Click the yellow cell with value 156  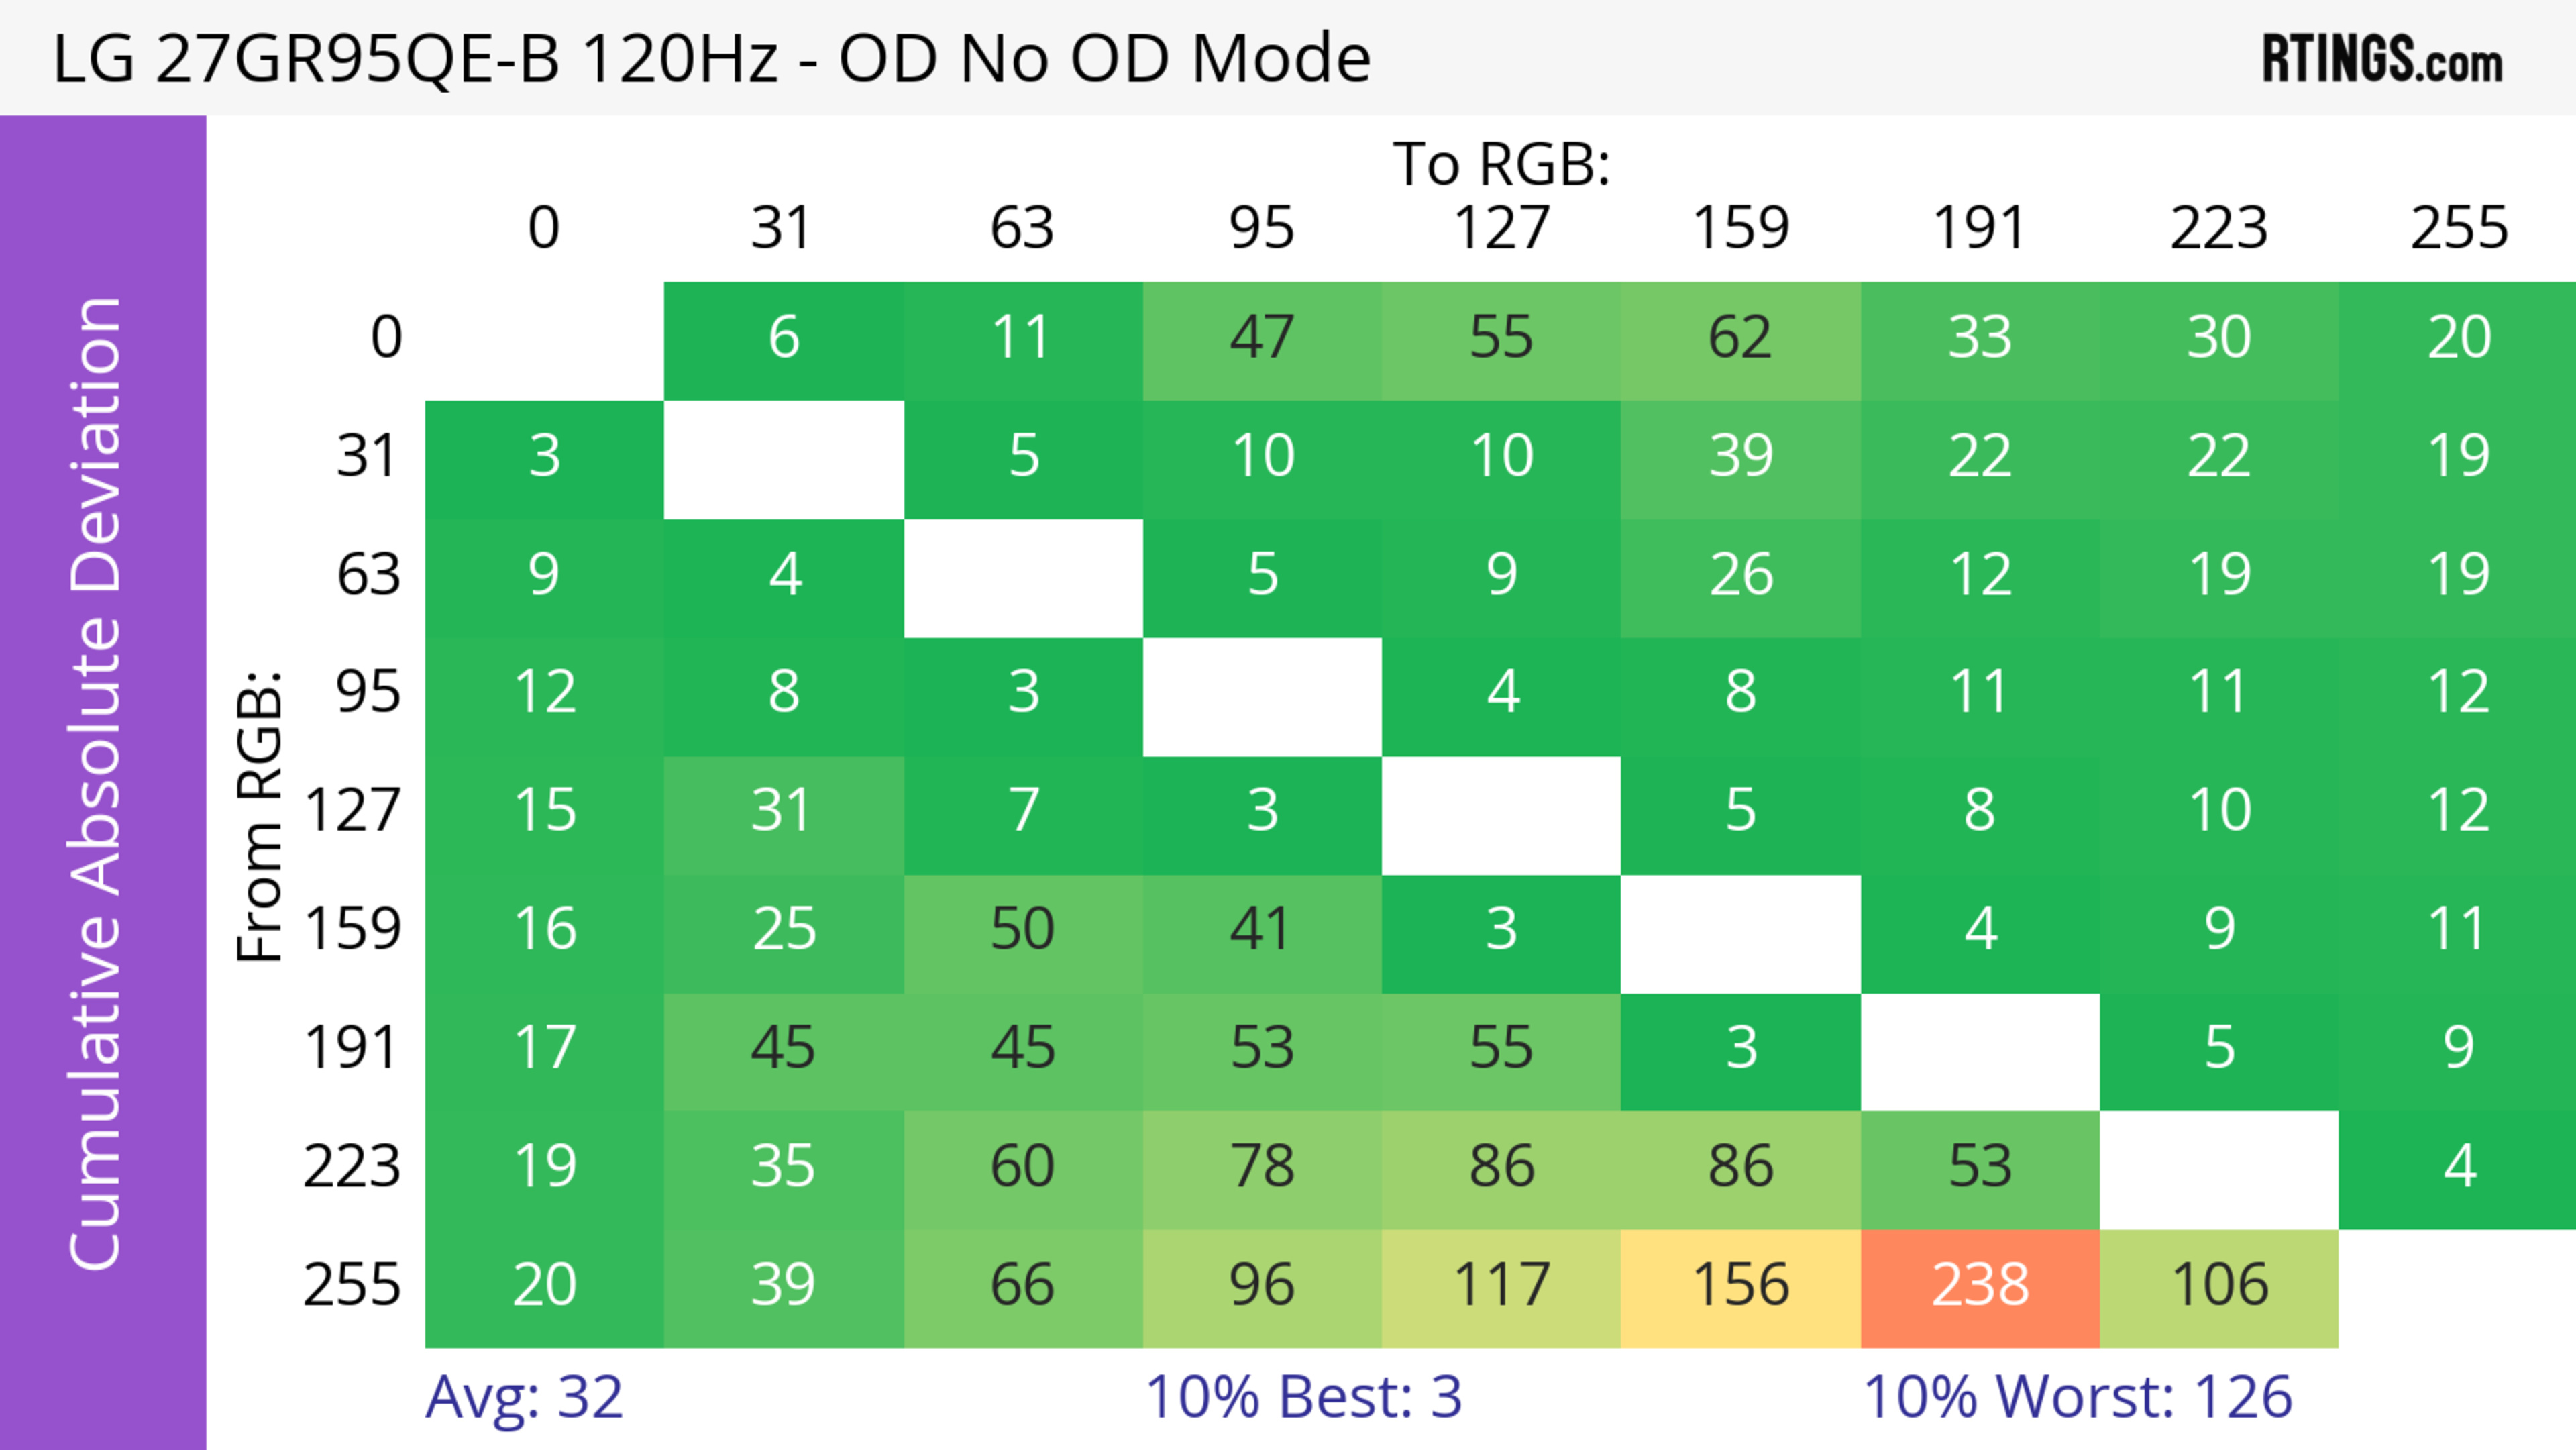pyautogui.click(x=1740, y=1287)
